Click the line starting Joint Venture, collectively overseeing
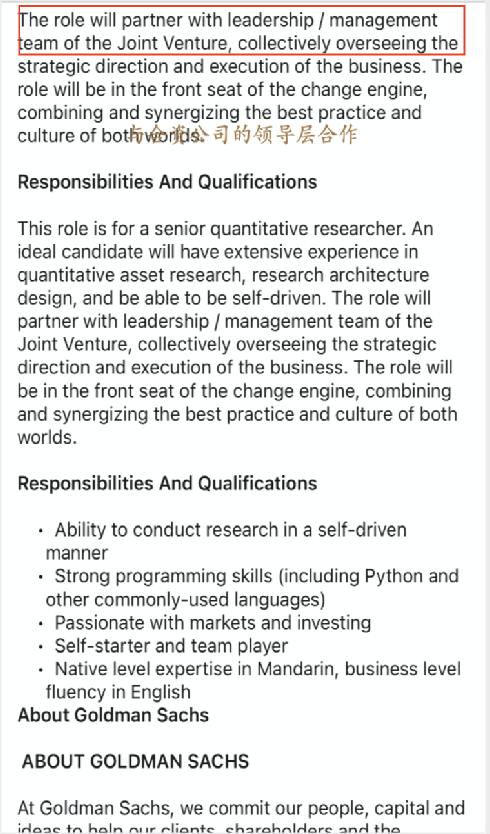This screenshot has height=834, width=490. click(227, 345)
